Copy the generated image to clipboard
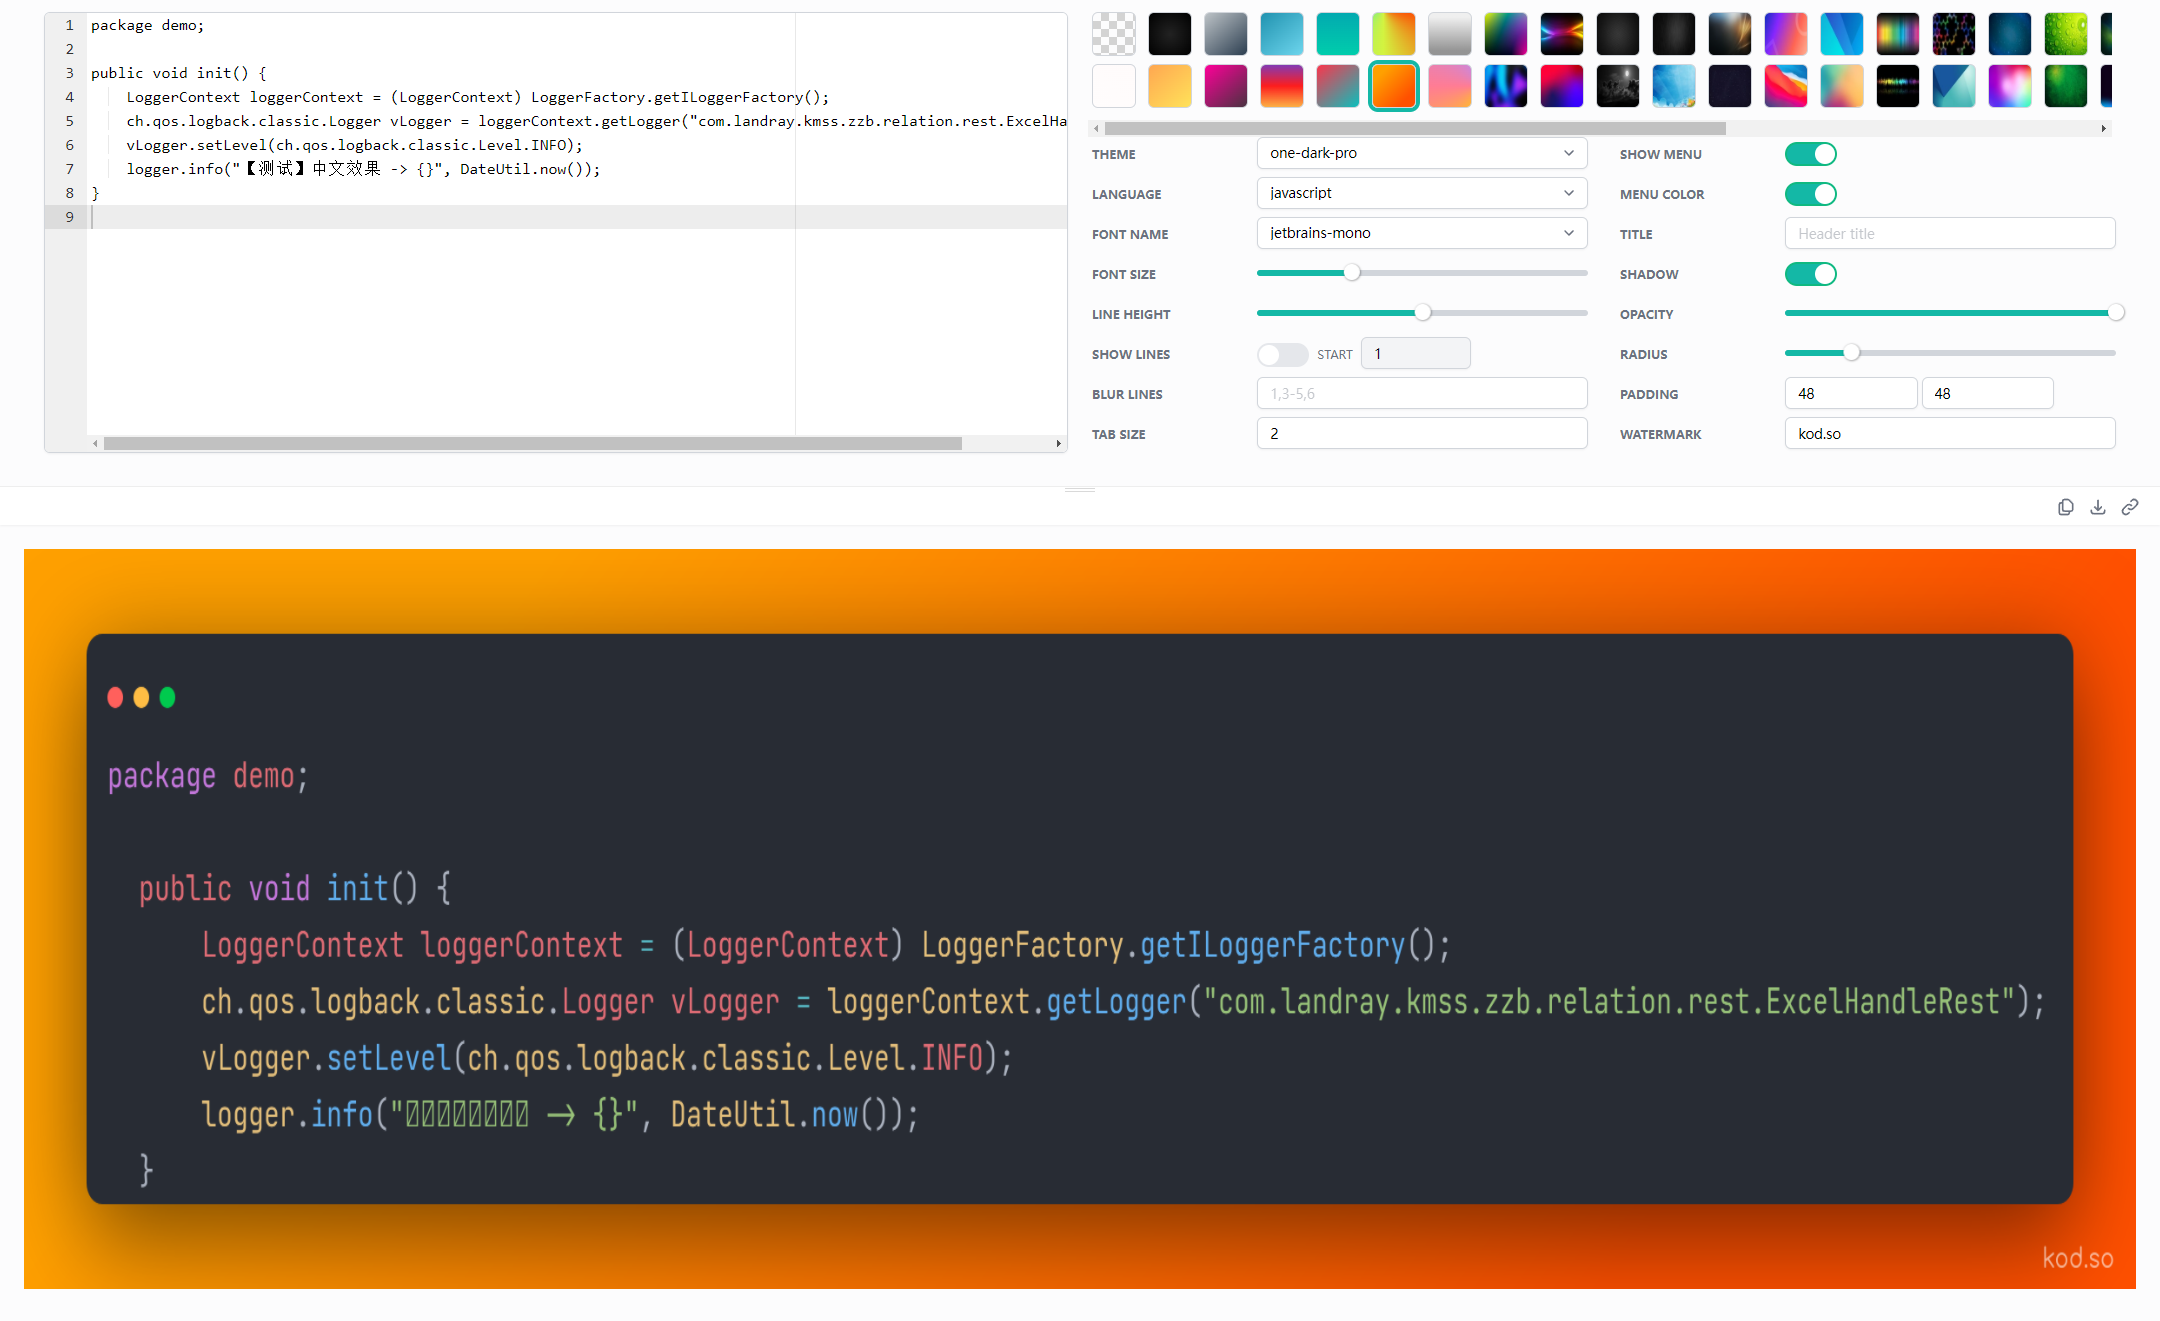2160x1321 pixels. [2065, 507]
